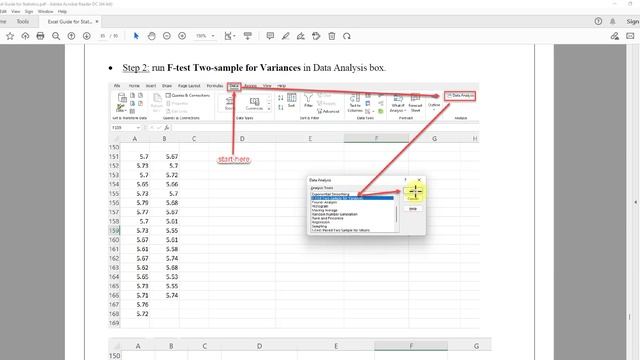Print the document with printer icon
This screenshot has width=640, height=360.
[40, 36]
